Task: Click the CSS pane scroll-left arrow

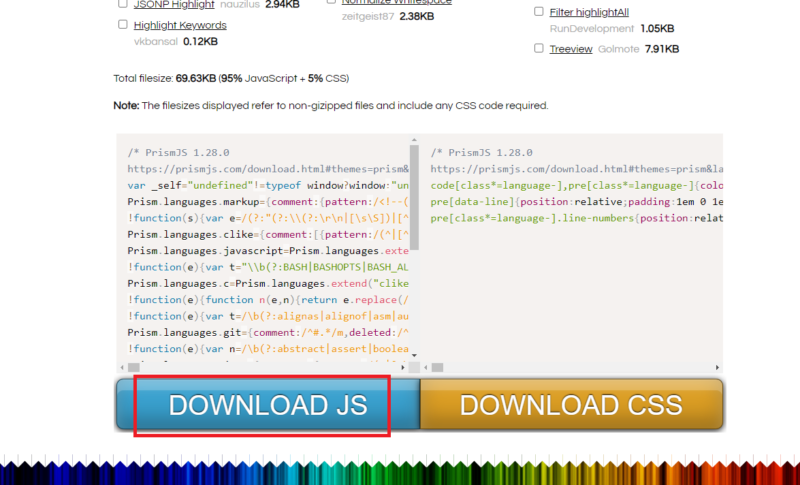Action: (x=426, y=367)
